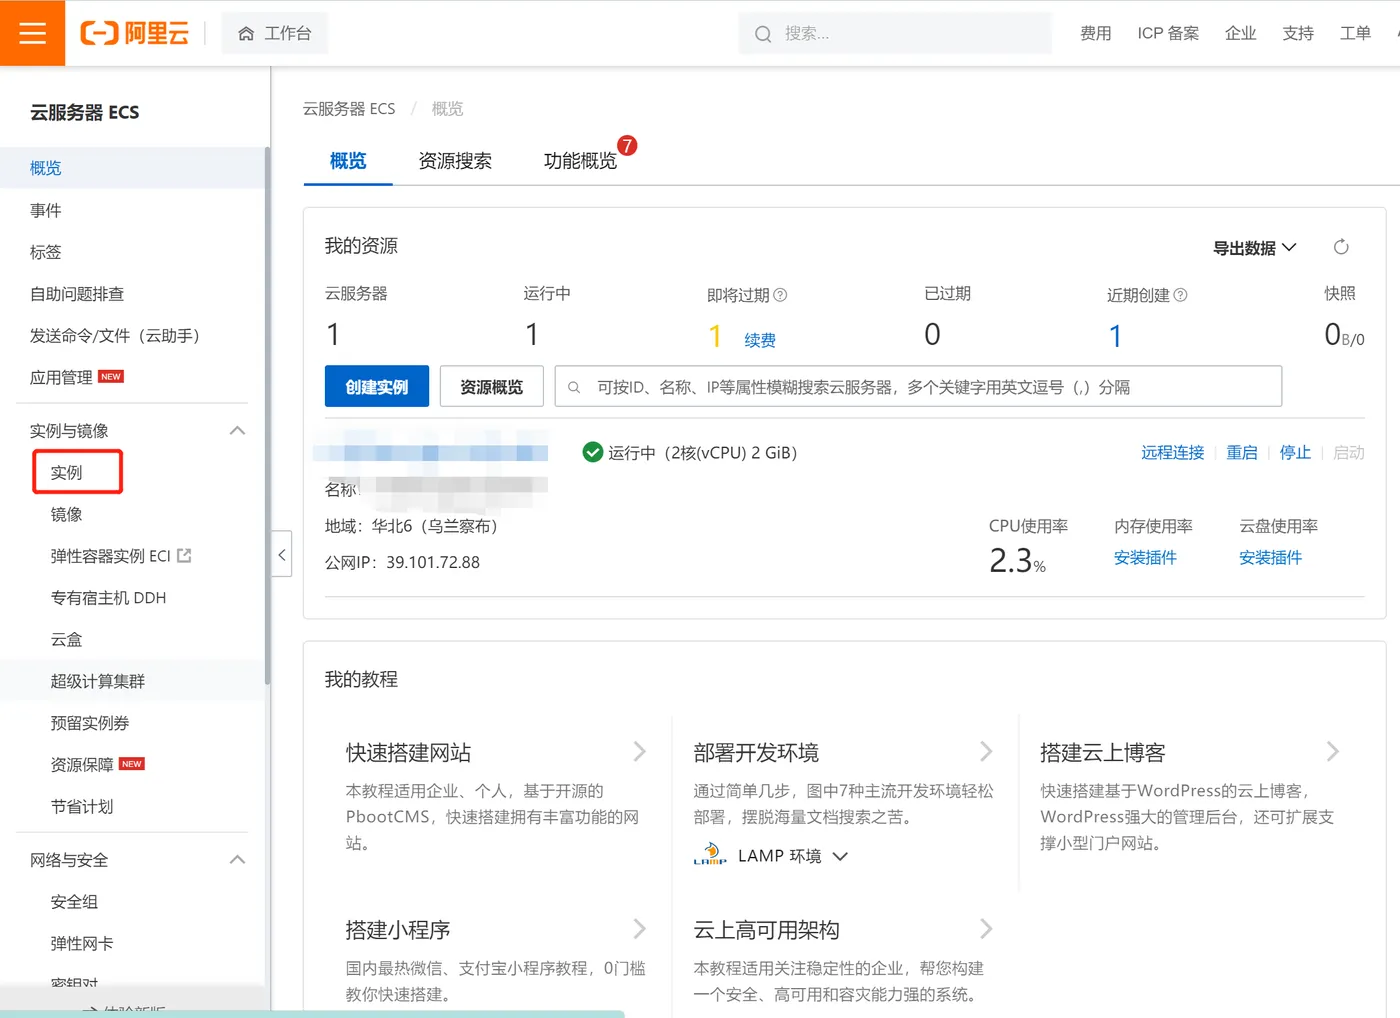Viewport: 1400px width, 1018px height.
Task: Open the 工作台 button
Action: 275,34
